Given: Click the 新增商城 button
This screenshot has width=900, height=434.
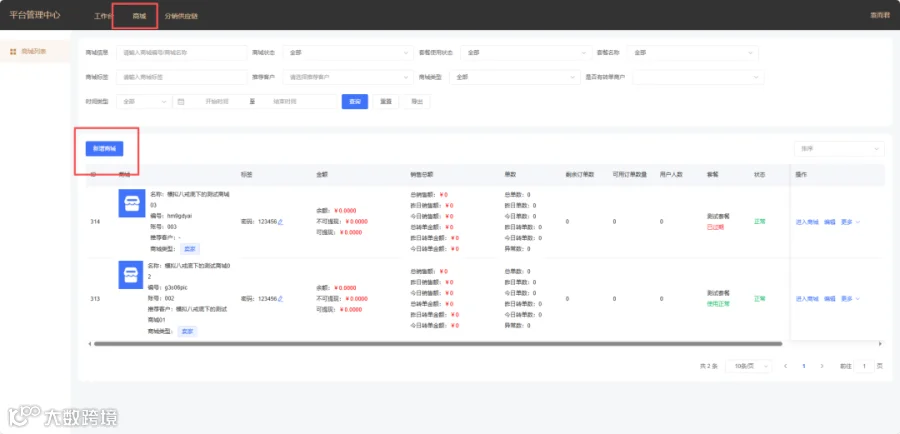Looking at the screenshot, I should pyautogui.click(x=104, y=149).
